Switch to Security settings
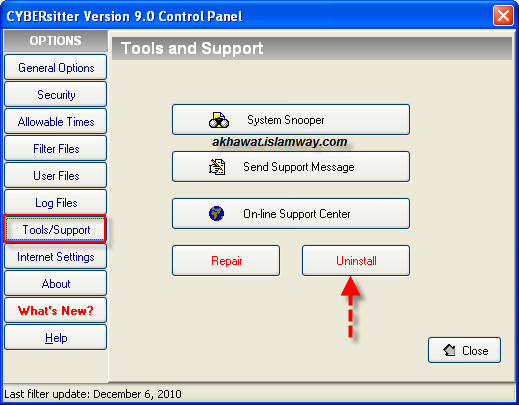Viewport: 519px width, 405px height. (56, 95)
